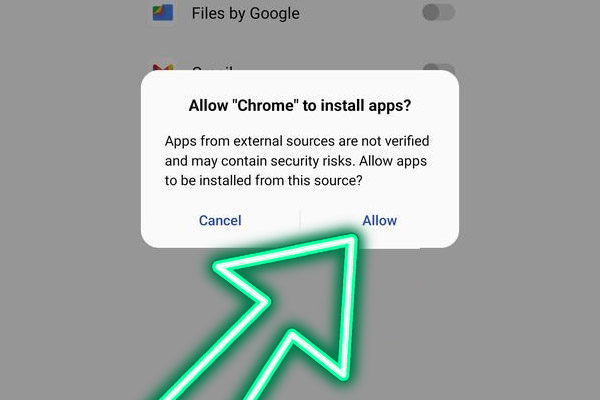Click the Files by Google app icon
600x400 pixels.
tap(163, 13)
